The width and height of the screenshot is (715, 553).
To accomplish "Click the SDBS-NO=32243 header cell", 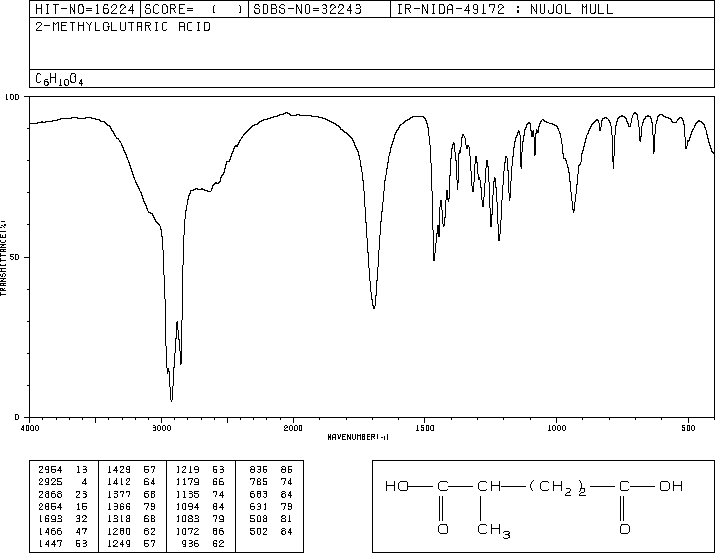I will point(319,9).
